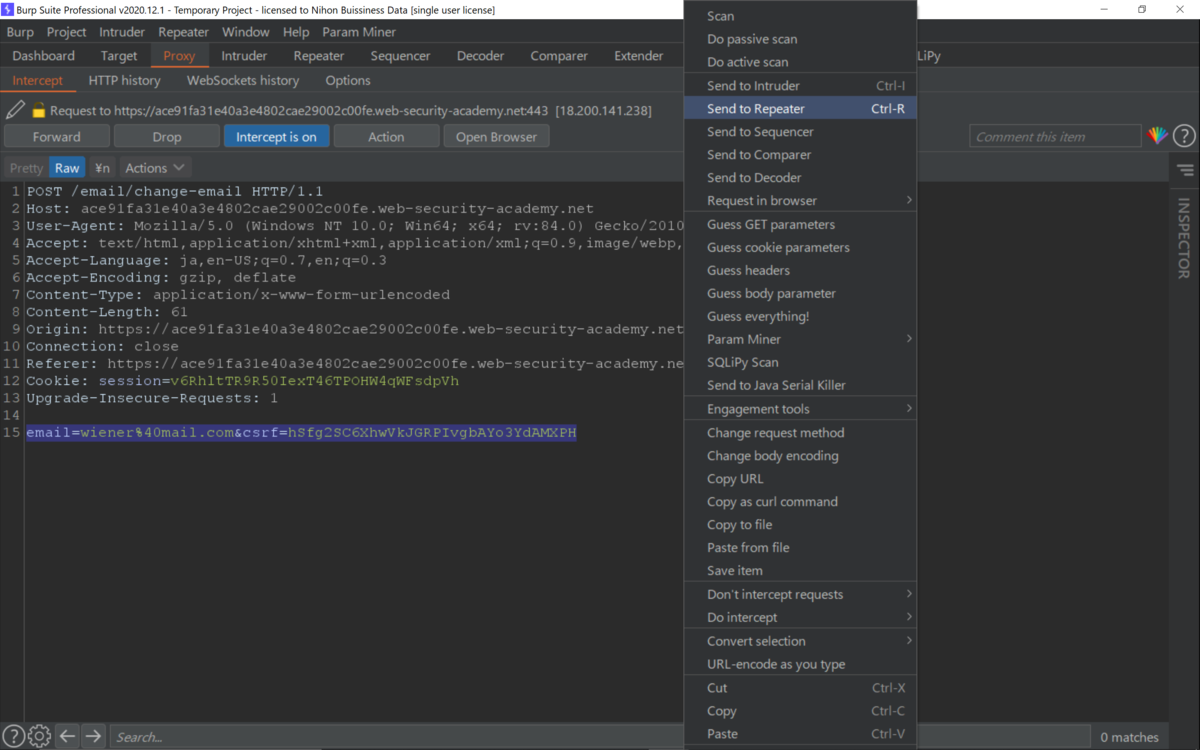Viewport: 1200px width, 750px height.
Task: Open the WebSockets history sub-tab
Action: 243,80
